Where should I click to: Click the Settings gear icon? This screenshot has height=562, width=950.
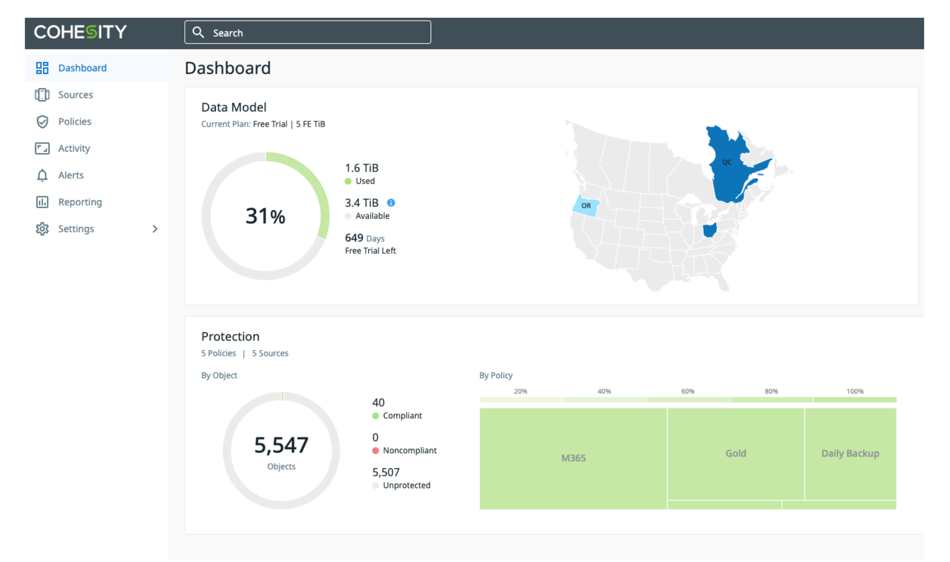point(42,229)
